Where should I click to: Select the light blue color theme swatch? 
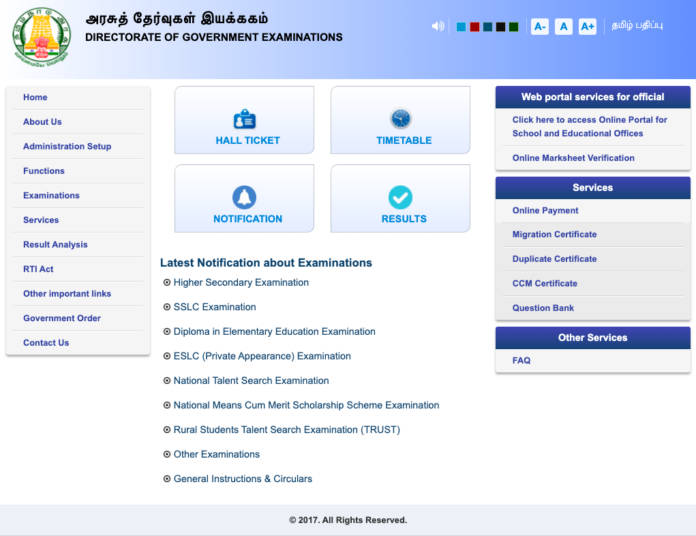(x=461, y=27)
